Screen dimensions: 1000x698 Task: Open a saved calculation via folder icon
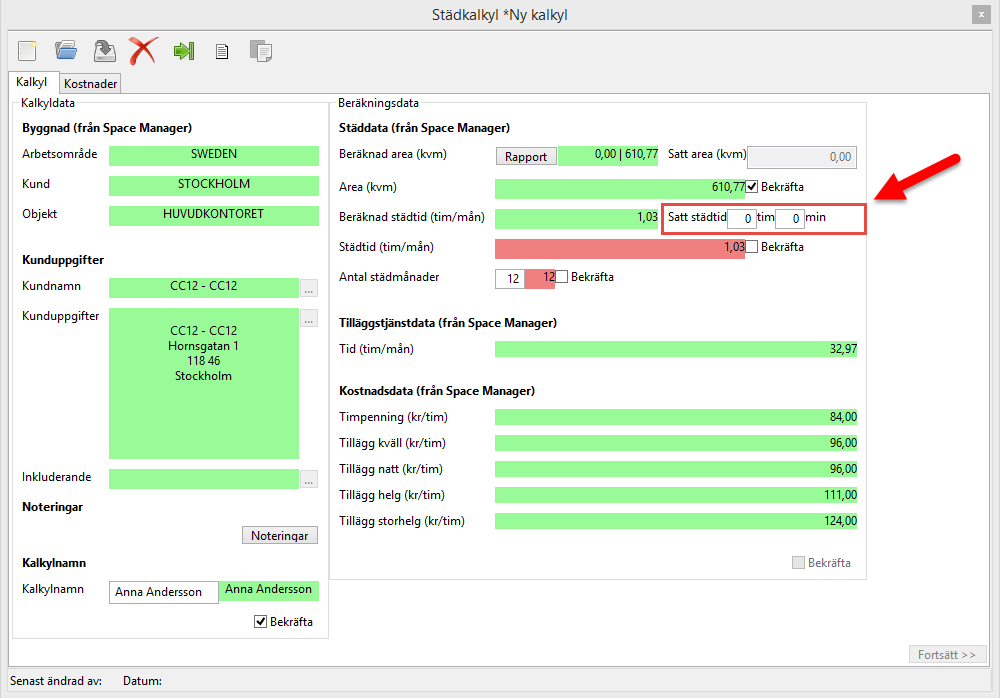(66, 50)
